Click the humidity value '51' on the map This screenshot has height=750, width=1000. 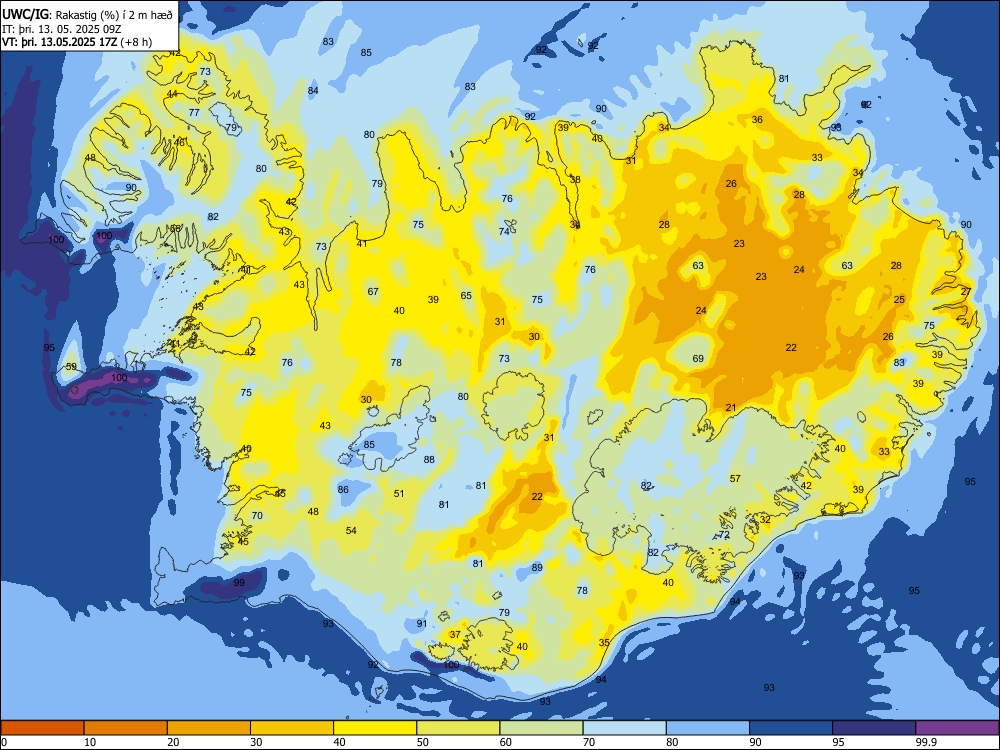(x=399, y=493)
